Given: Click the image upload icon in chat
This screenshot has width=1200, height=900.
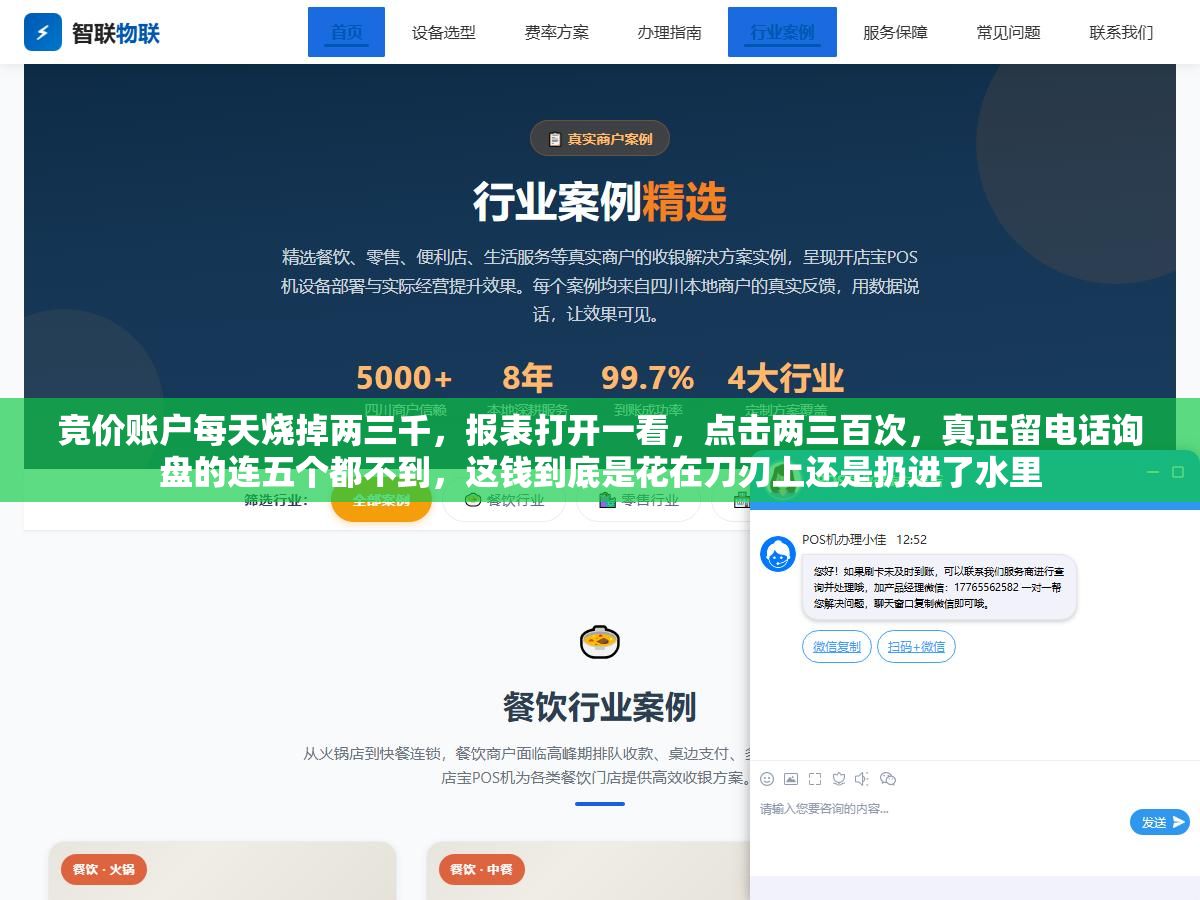Looking at the screenshot, I should pos(791,778).
